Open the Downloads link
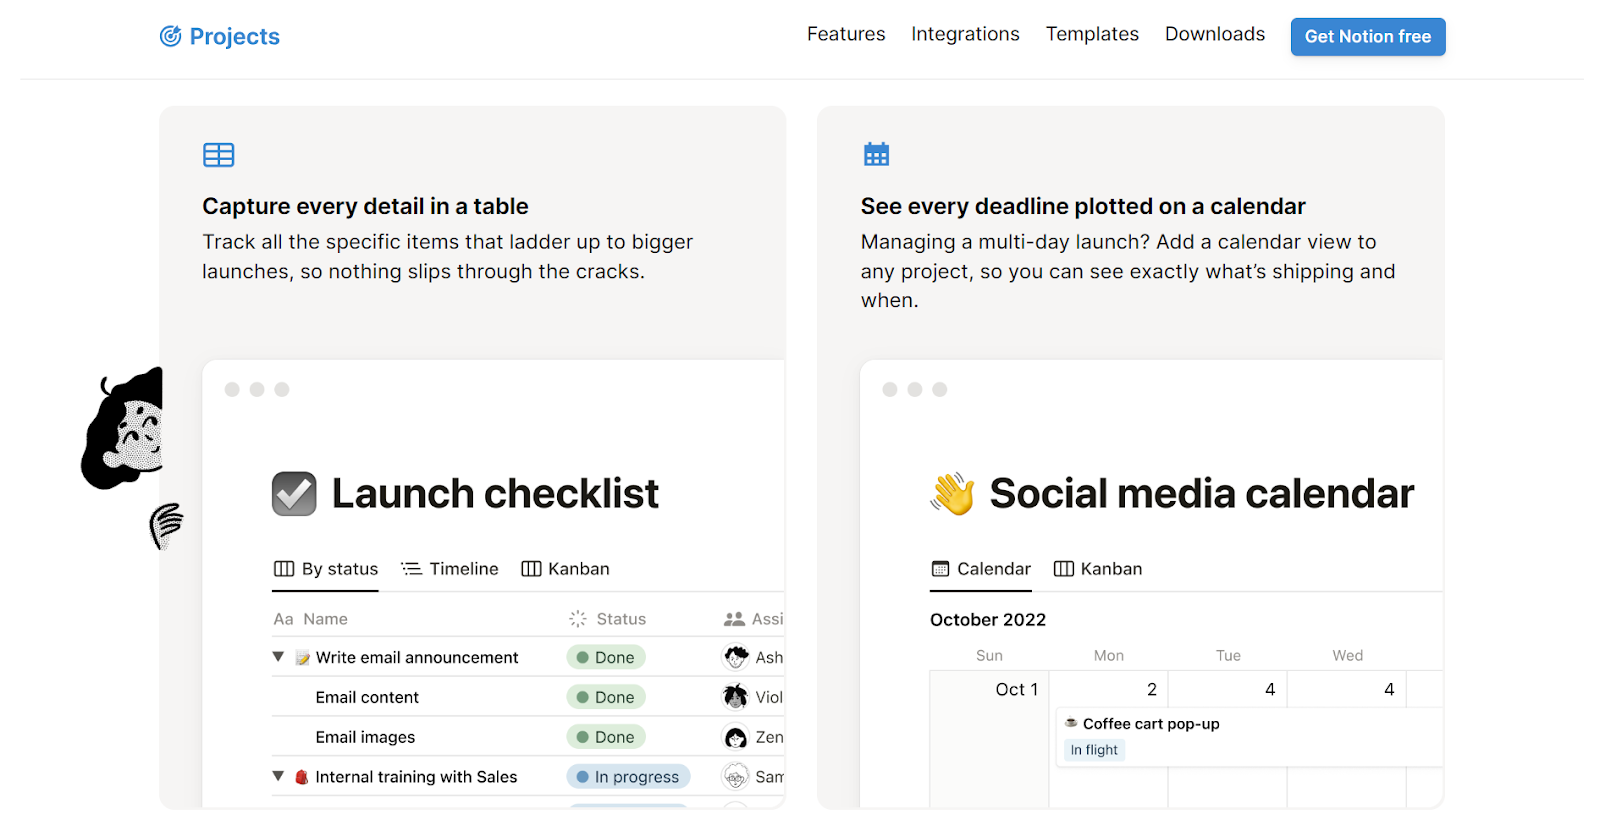This screenshot has width=1600, height=831. pos(1214,34)
